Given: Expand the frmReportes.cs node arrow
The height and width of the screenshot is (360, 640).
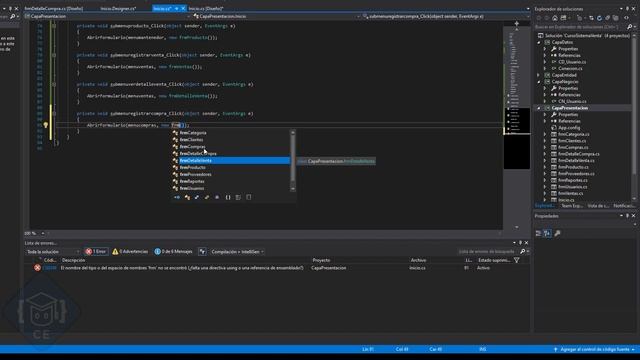Looking at the screenshot, I should [x=545, y=180].
